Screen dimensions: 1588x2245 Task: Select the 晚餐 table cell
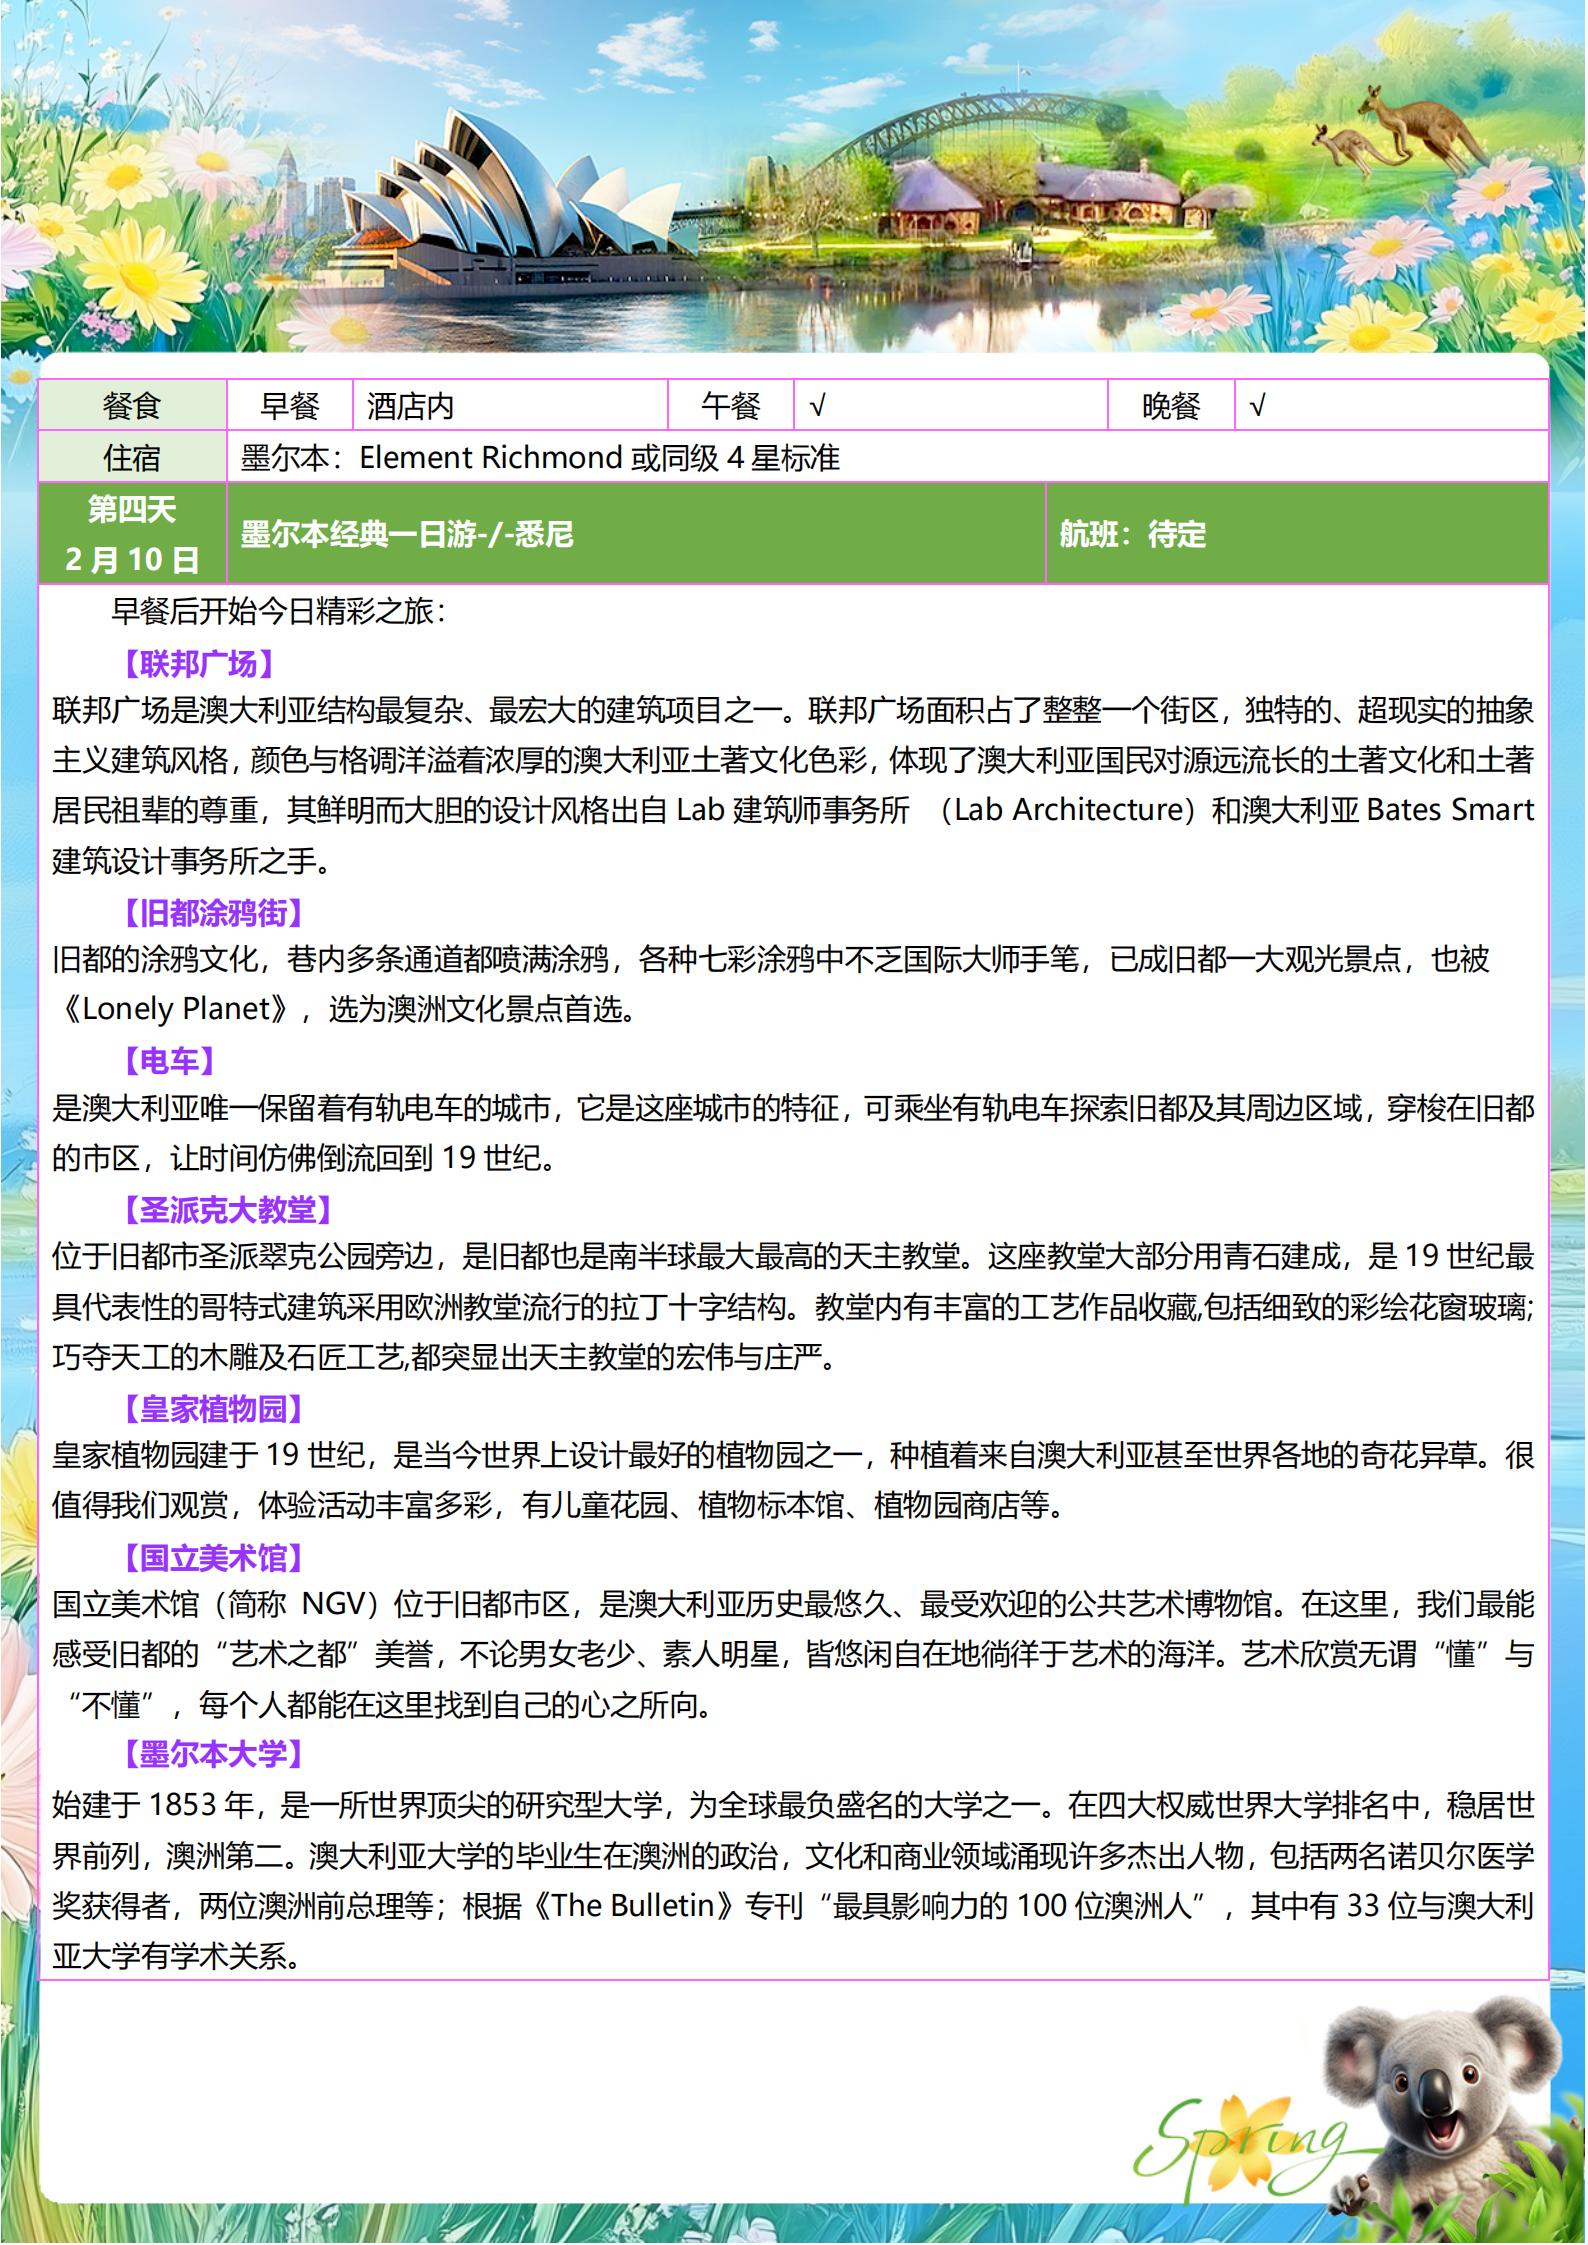click(1171, 405)
